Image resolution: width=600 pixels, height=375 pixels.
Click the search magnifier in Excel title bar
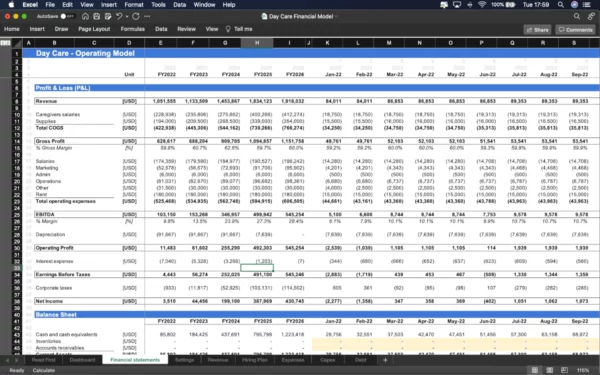click(x=577, y=16)
